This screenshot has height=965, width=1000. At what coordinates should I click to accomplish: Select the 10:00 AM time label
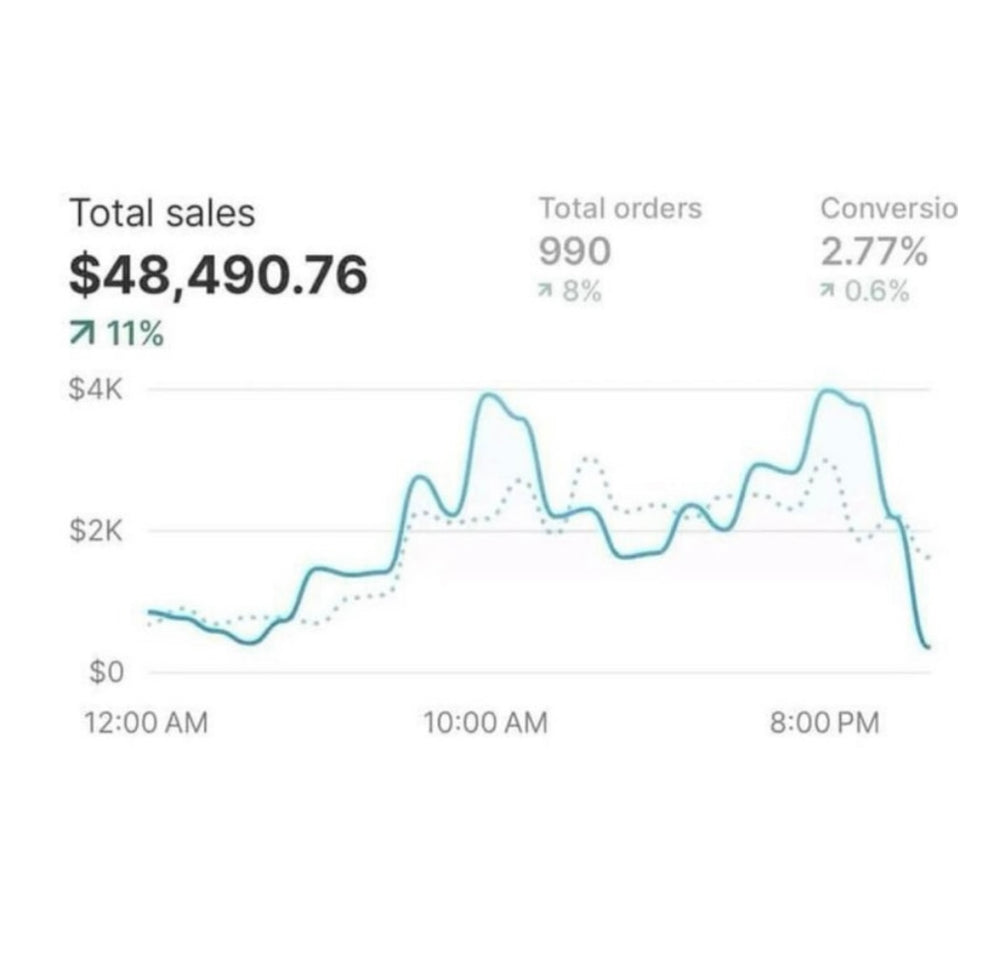[x=486, y=722]
